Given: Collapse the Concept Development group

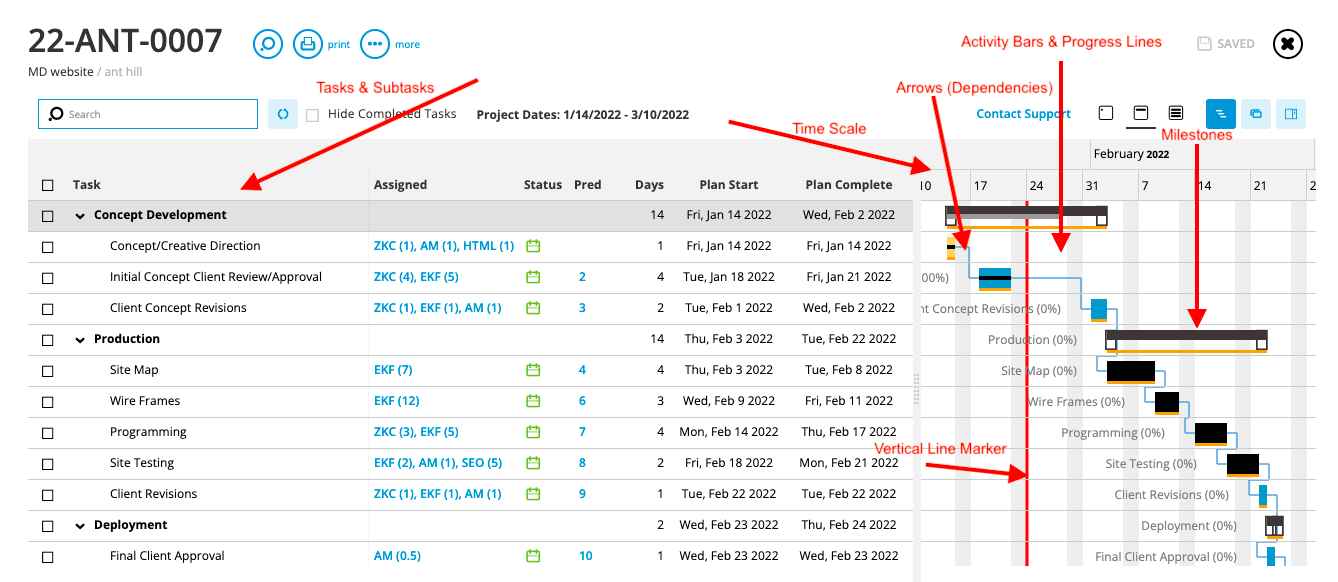Looking at the screenshot, I should point(80,216).
